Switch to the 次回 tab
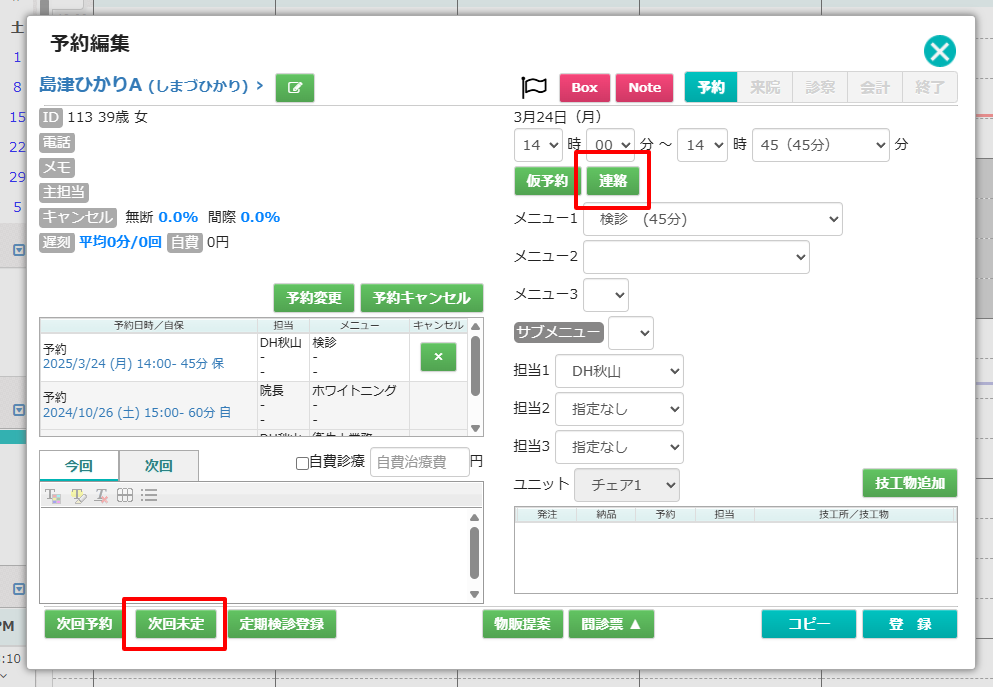993x687 pixels. (158, 466)
